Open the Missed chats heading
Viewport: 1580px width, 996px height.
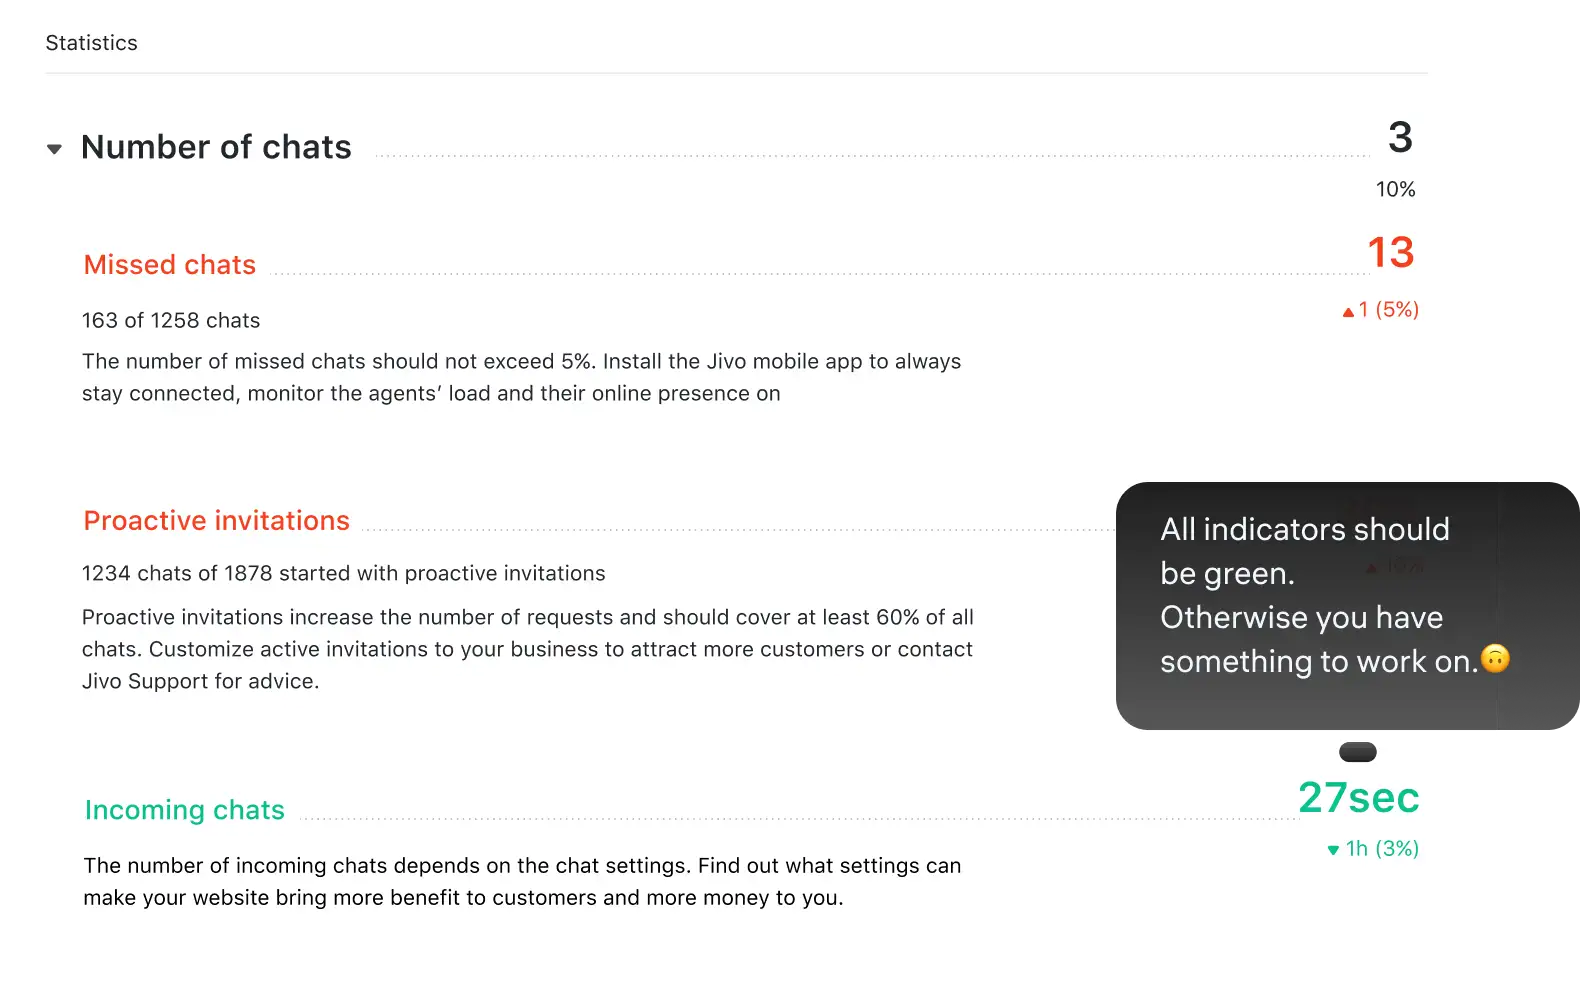(x=170, y=265)
